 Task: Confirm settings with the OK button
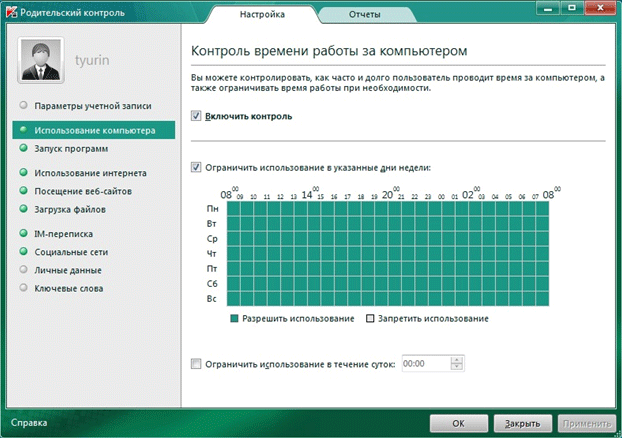[x=459, y=424]
